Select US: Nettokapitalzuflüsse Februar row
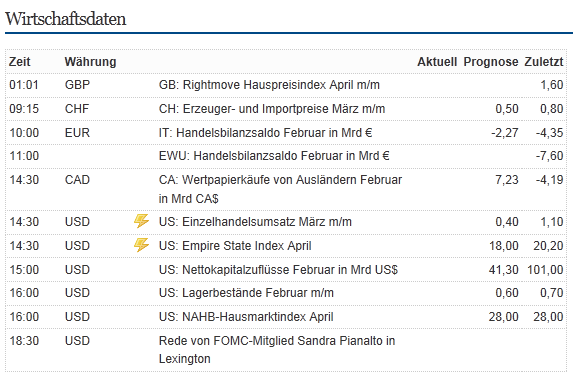 click(286, 270)
